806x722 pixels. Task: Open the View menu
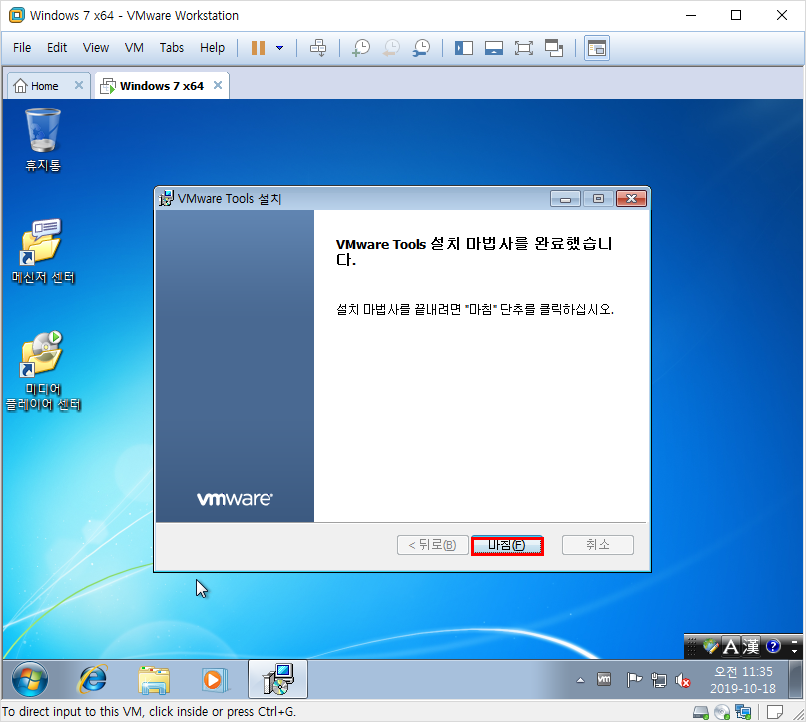(x=96, y=48)
